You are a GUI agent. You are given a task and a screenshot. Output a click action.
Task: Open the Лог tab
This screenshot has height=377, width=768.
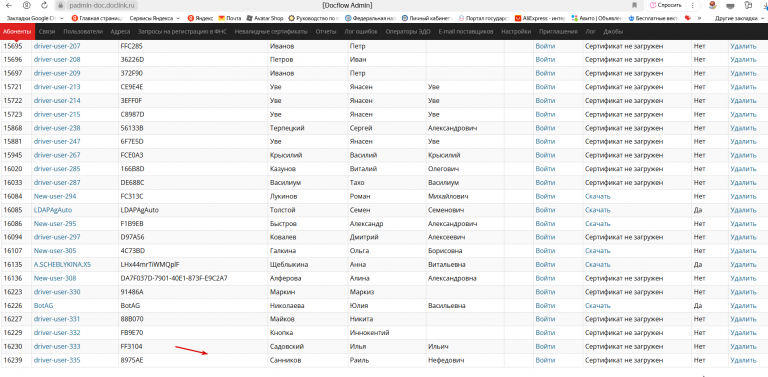point(591,31)
